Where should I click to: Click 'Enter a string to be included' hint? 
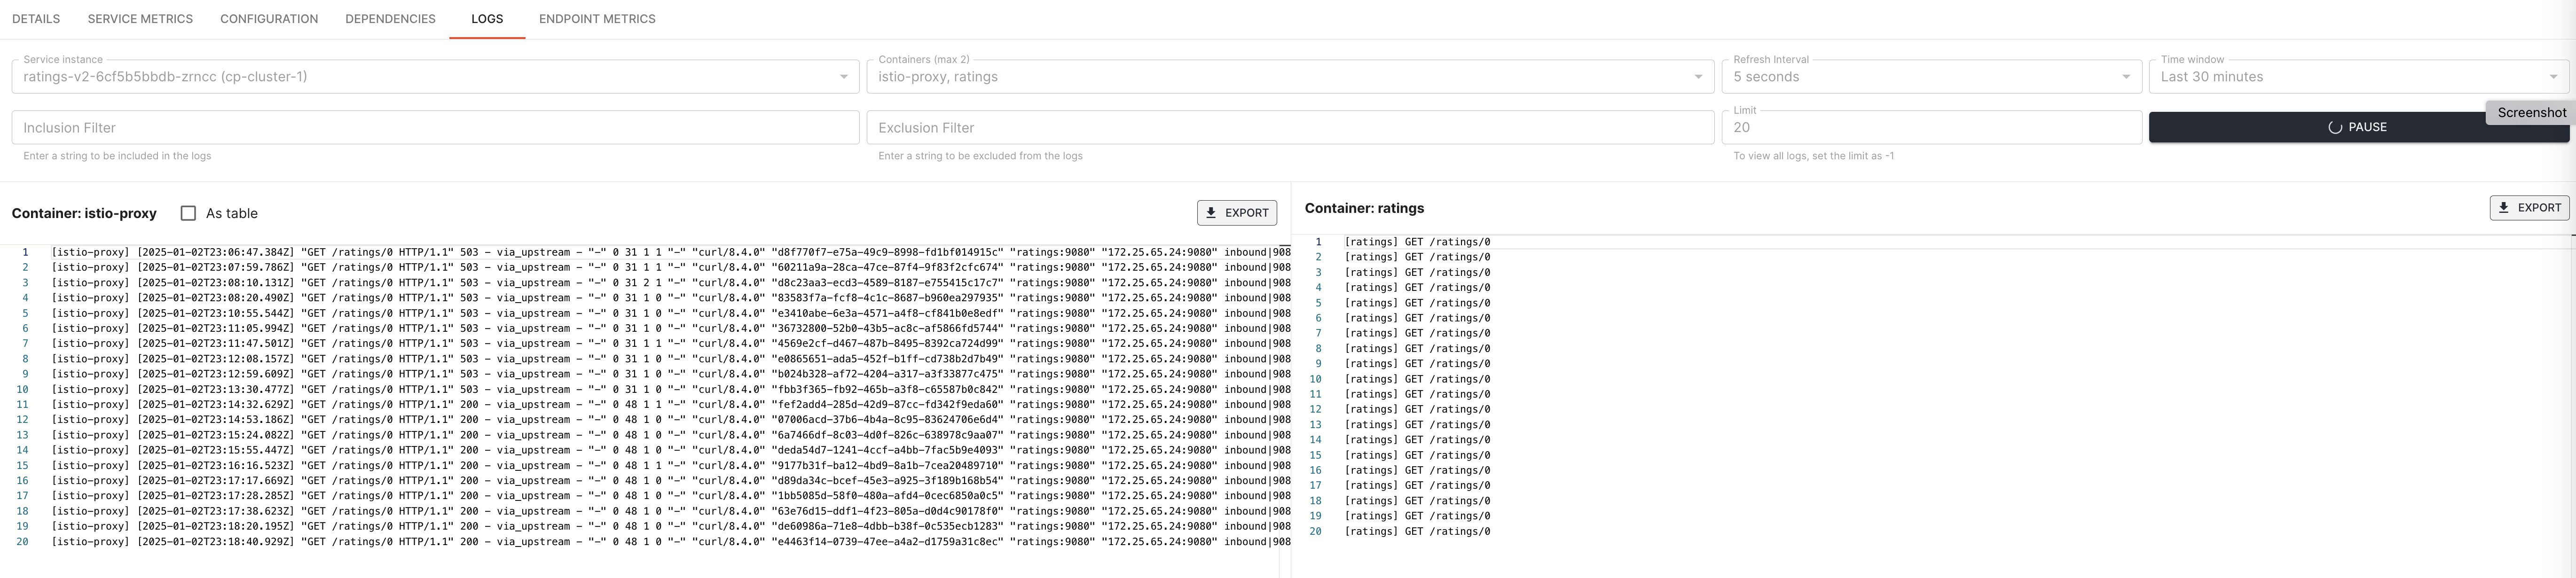117,156
